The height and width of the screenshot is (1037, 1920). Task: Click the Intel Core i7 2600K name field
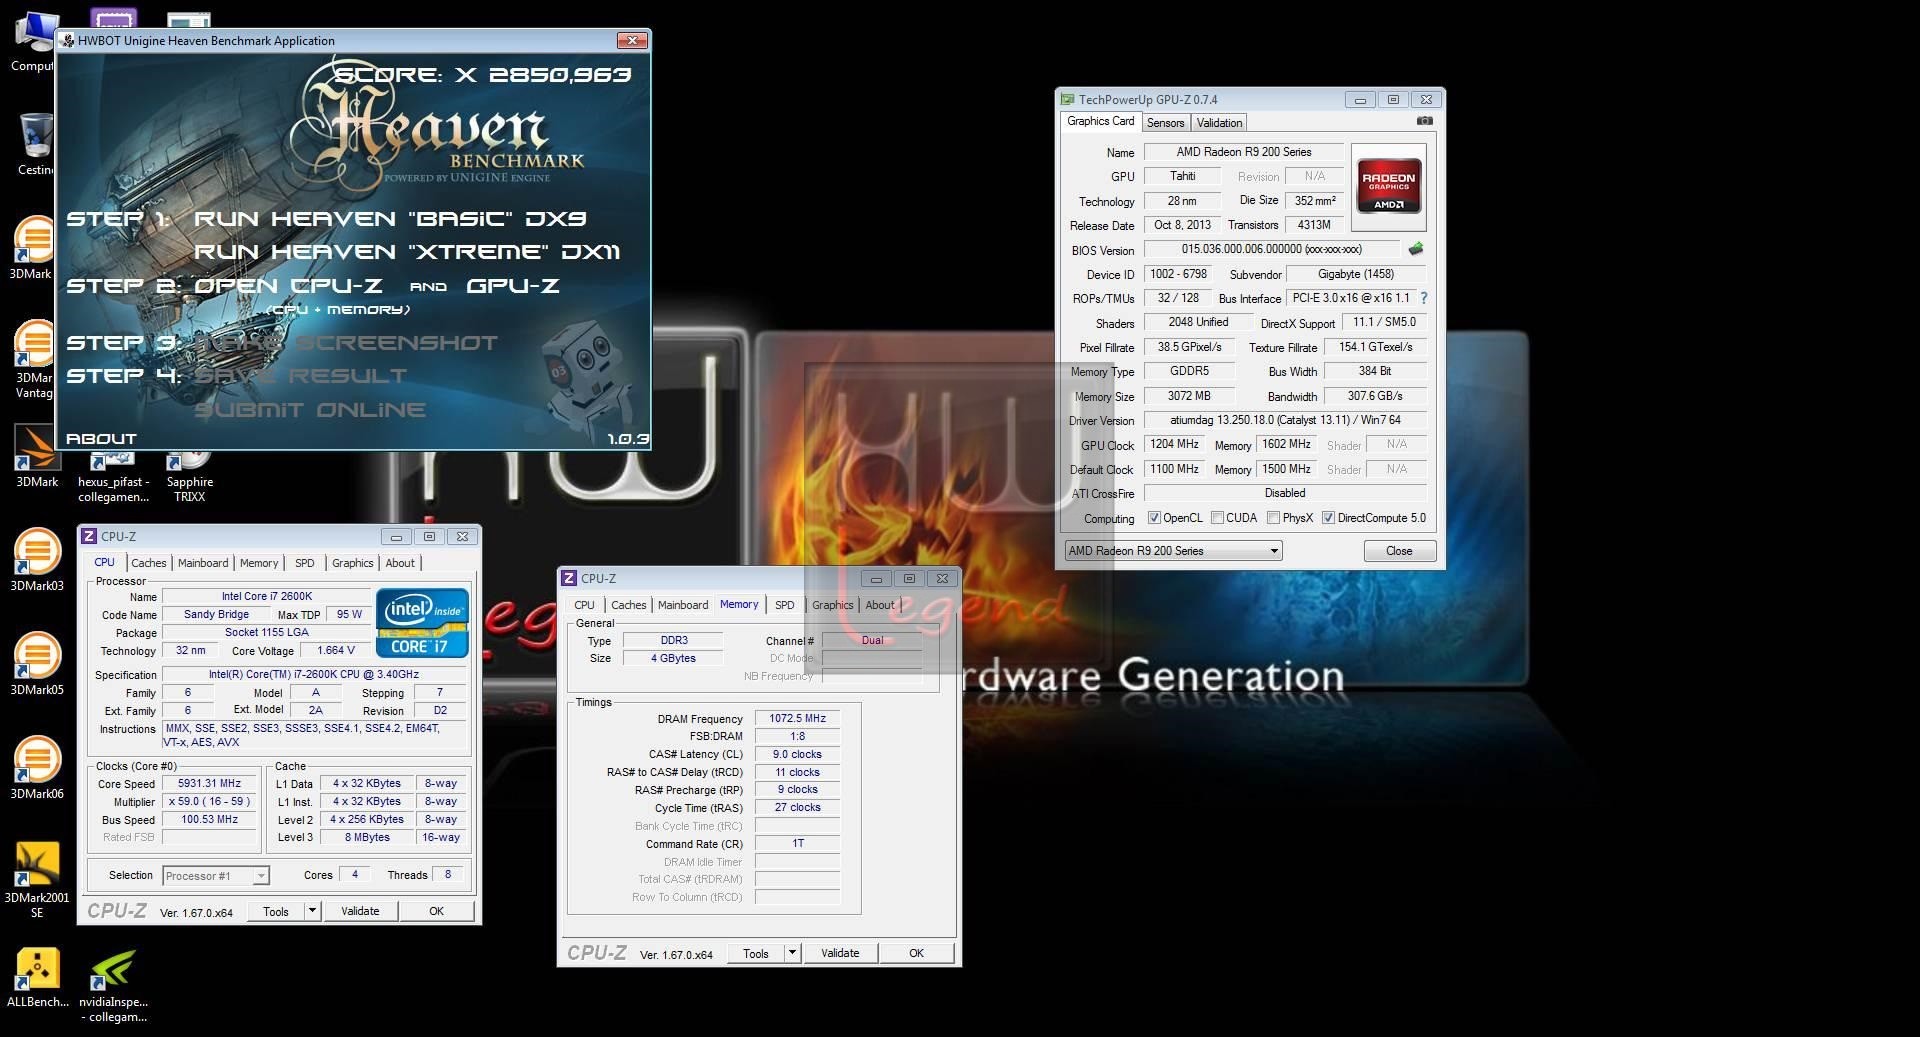(267, 596)
